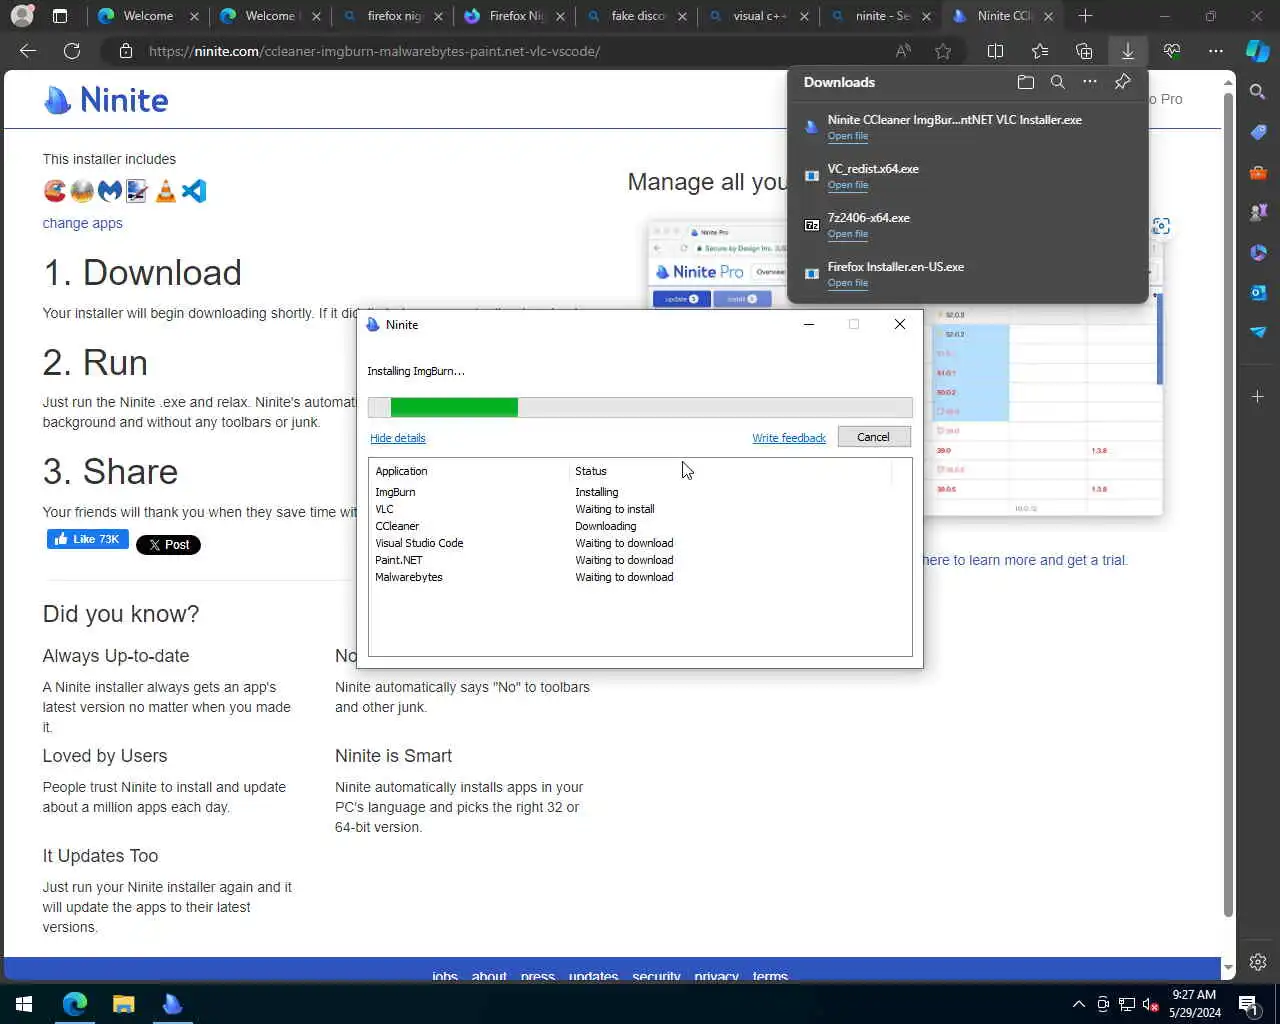Open Edge profile avatar
This screenshot has height=1024, width=1280.
(x=22, y=16)
